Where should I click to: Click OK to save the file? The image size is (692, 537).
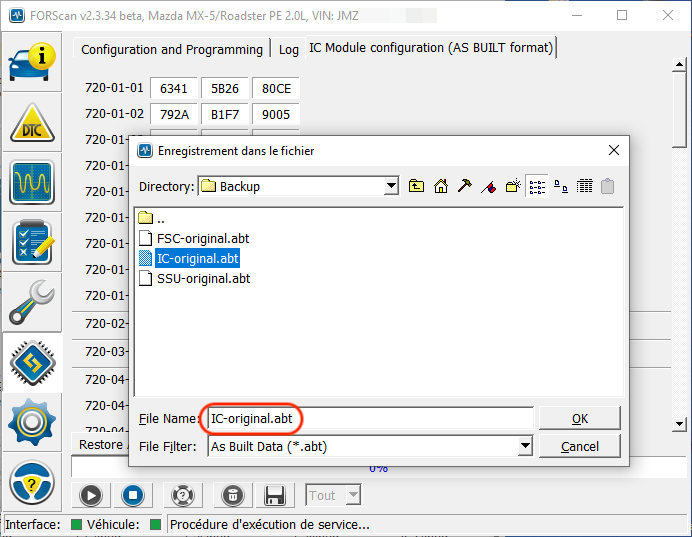579,418
